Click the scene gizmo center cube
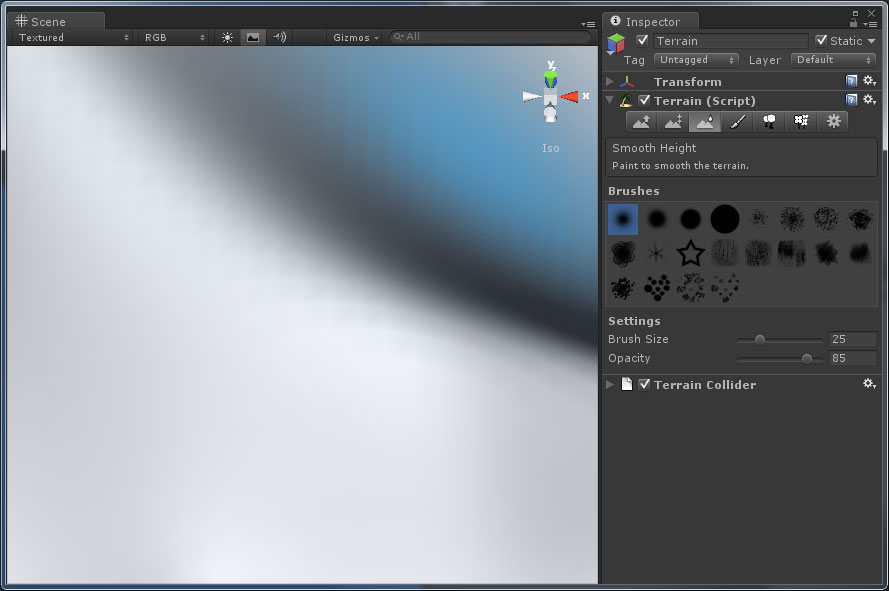The height and width of the screenshot is (591, 889). tap(550, 98)
